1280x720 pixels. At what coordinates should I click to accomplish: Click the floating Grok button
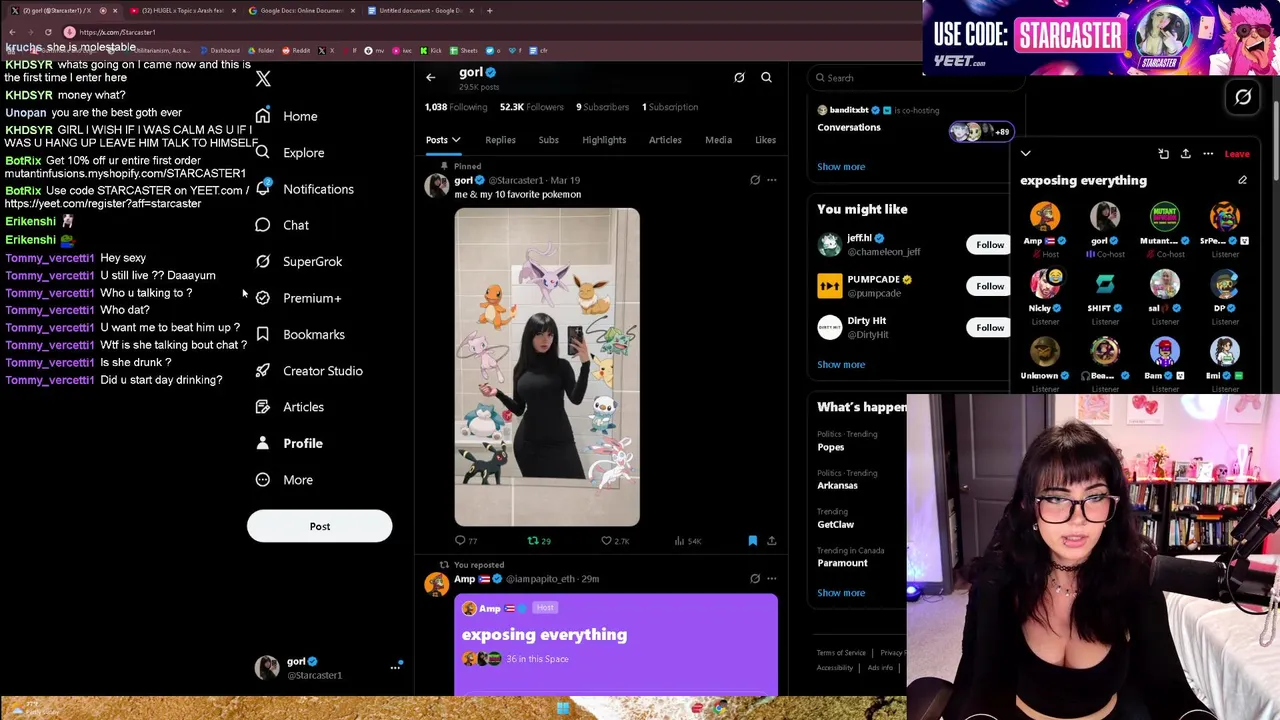click(1243, 97)
